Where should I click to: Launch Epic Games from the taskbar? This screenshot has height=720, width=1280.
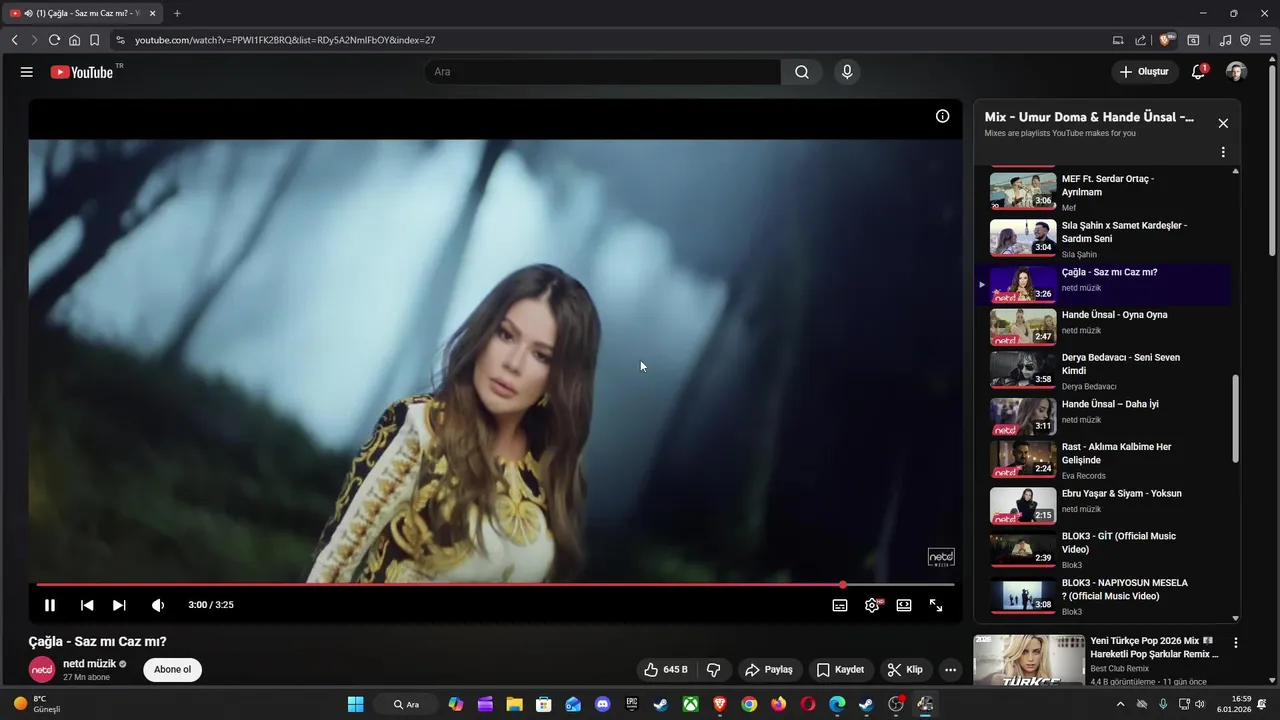(632, 704)
